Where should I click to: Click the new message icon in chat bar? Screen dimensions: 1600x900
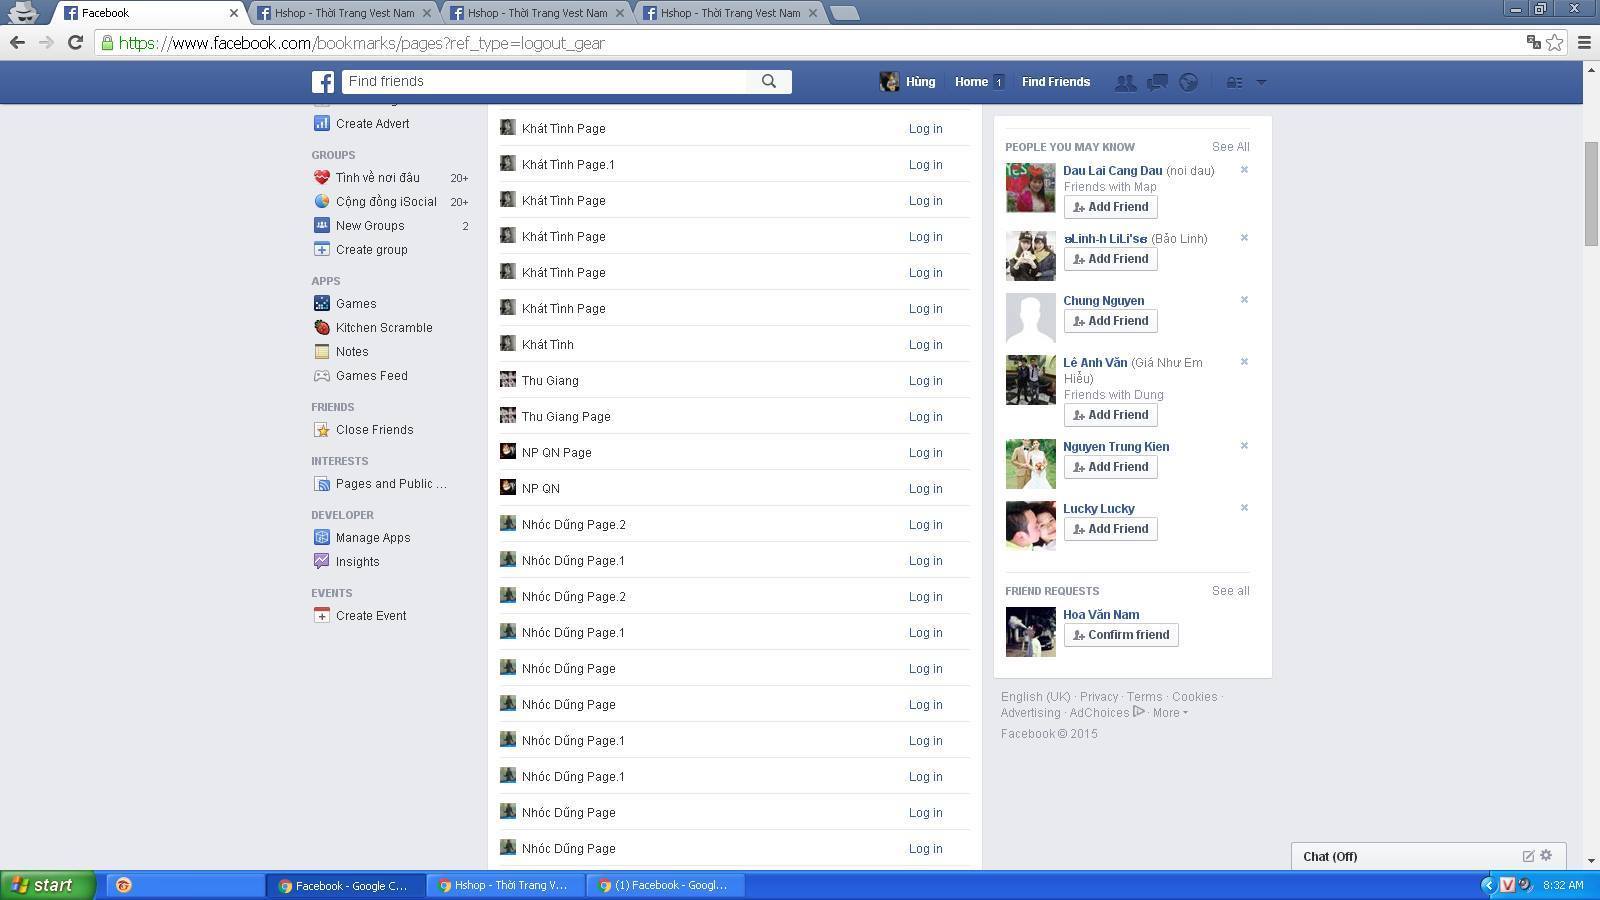pyautogui.click(x=1528, y=856)
